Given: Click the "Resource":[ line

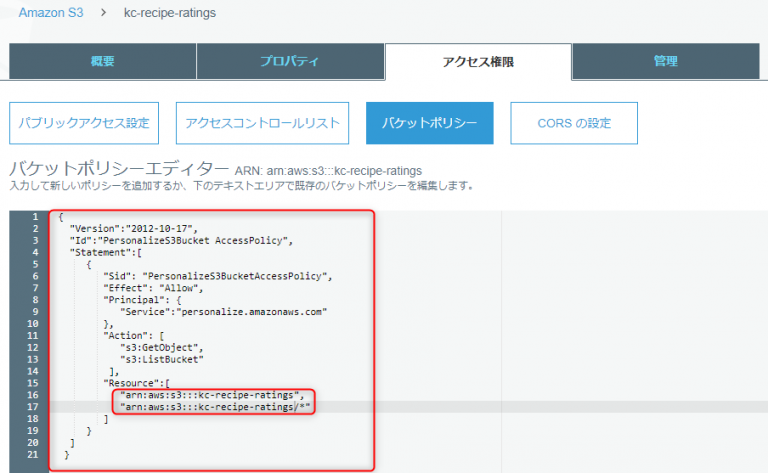Looking at the screenshot, I should click(x=136, y=383).
